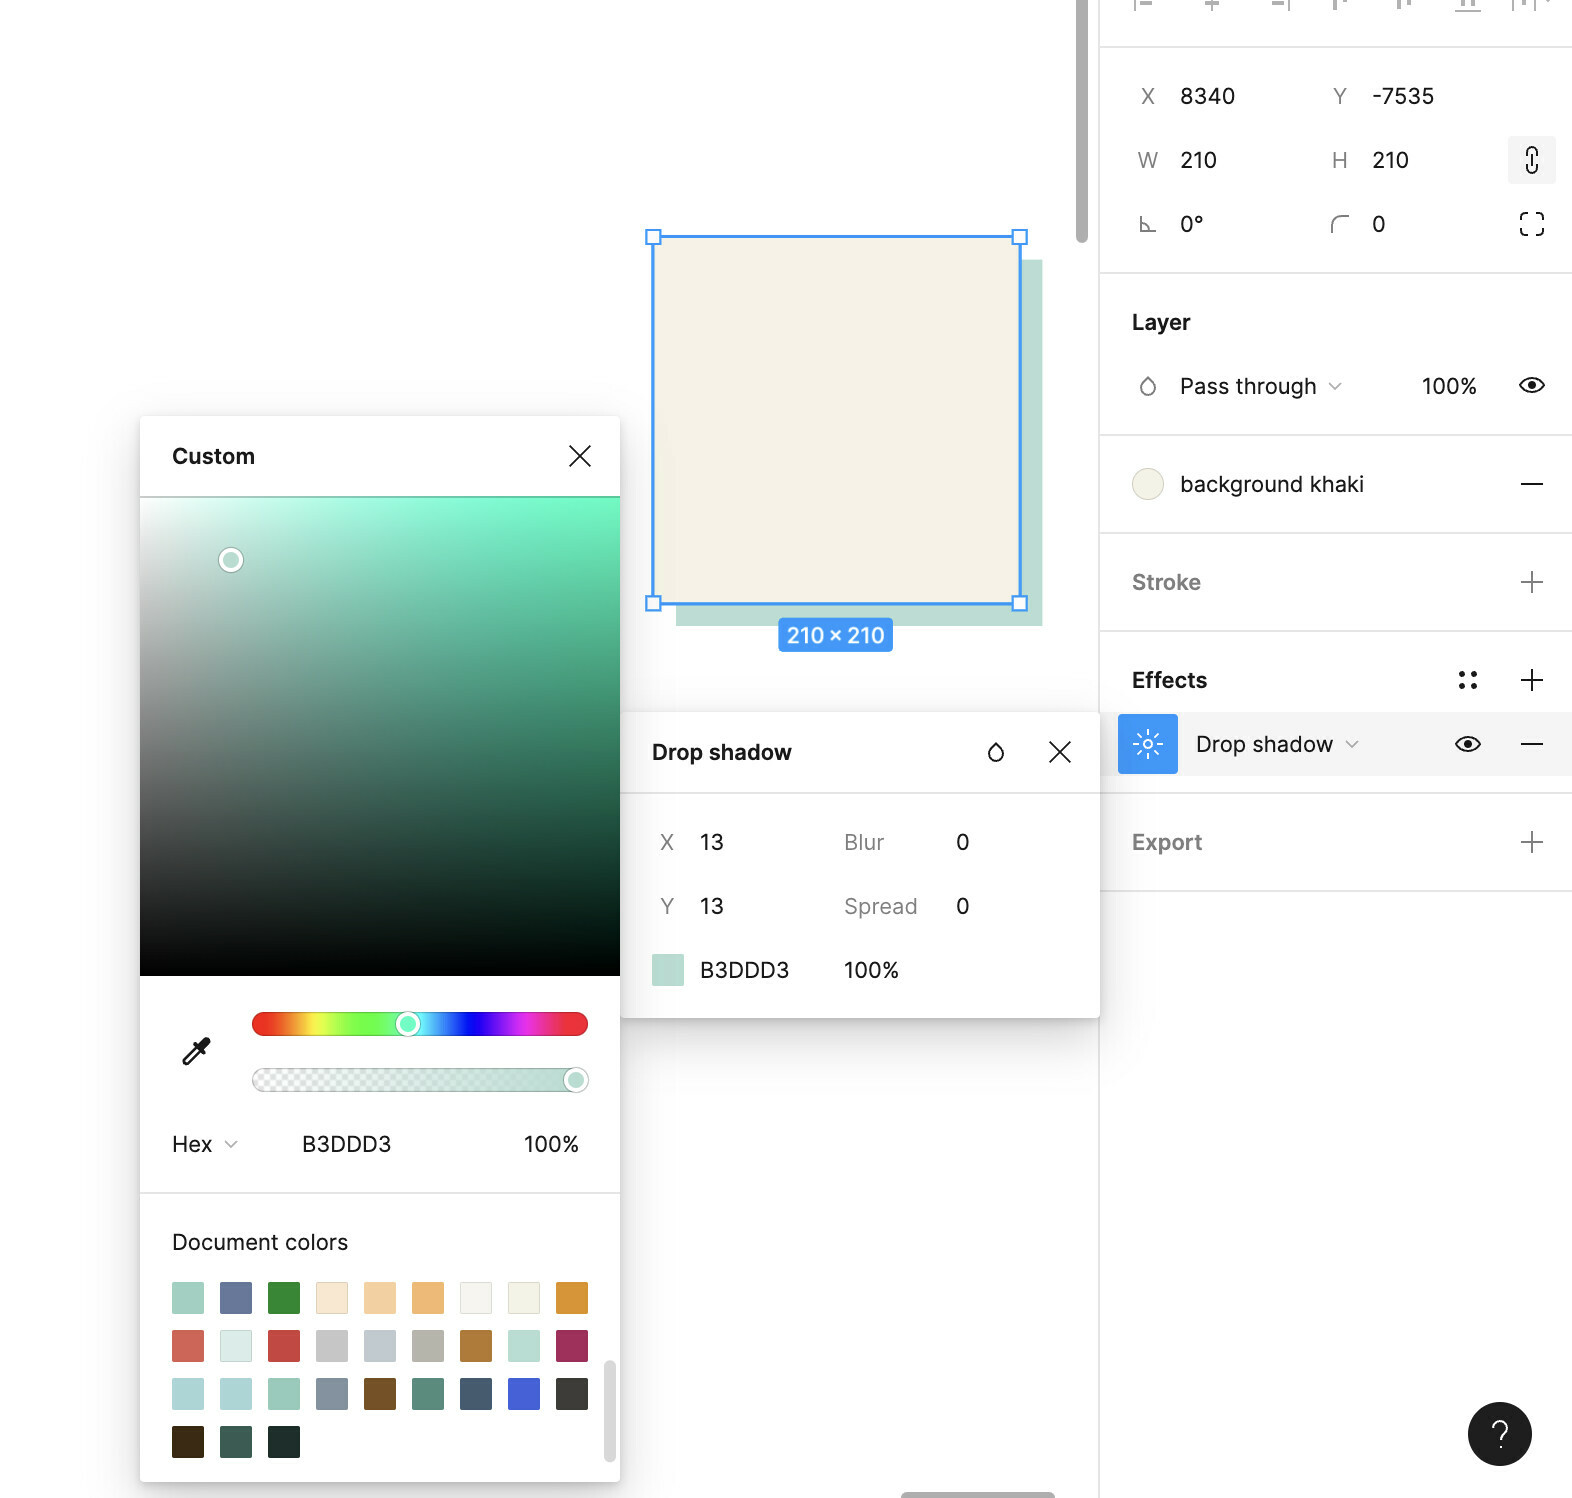Image resolution: width=1572 pixels, height=1498 pixels.
Task: Select the khaki square on canvas
Action: pyautogui.click(x=836, y=420)
